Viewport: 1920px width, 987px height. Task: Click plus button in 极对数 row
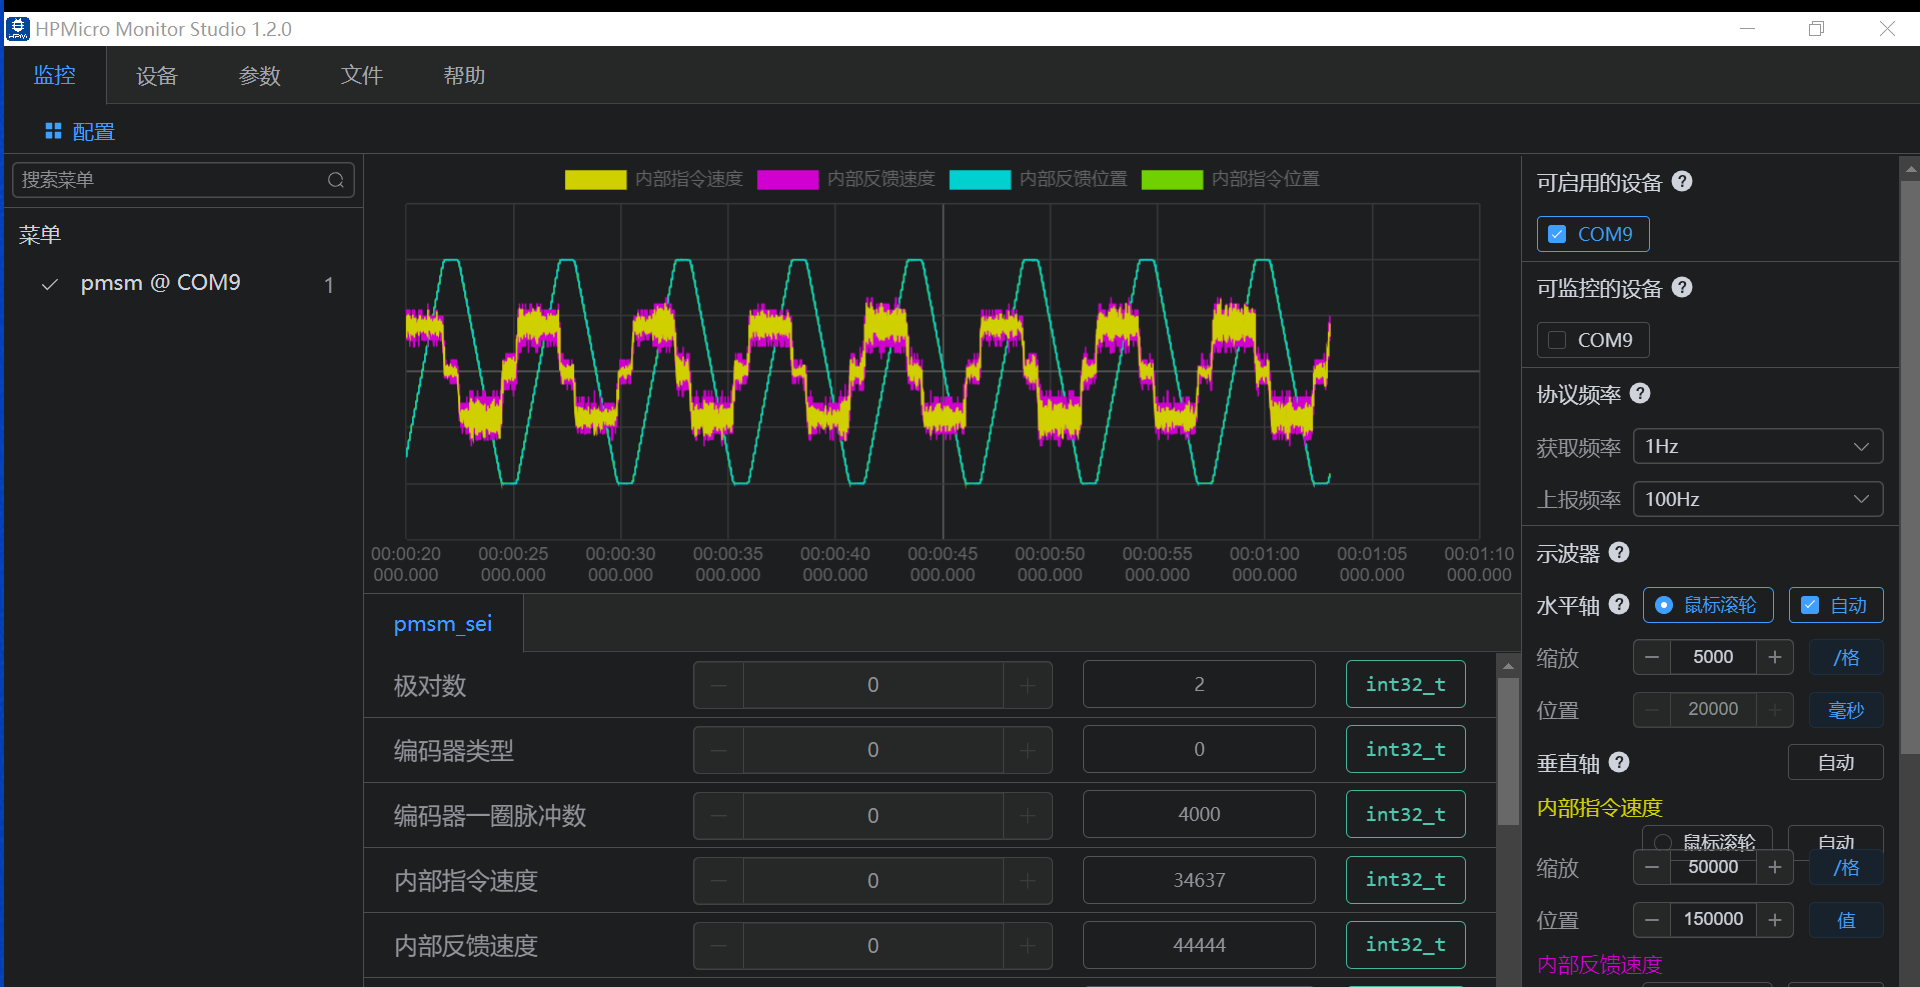pos(1027,685)
